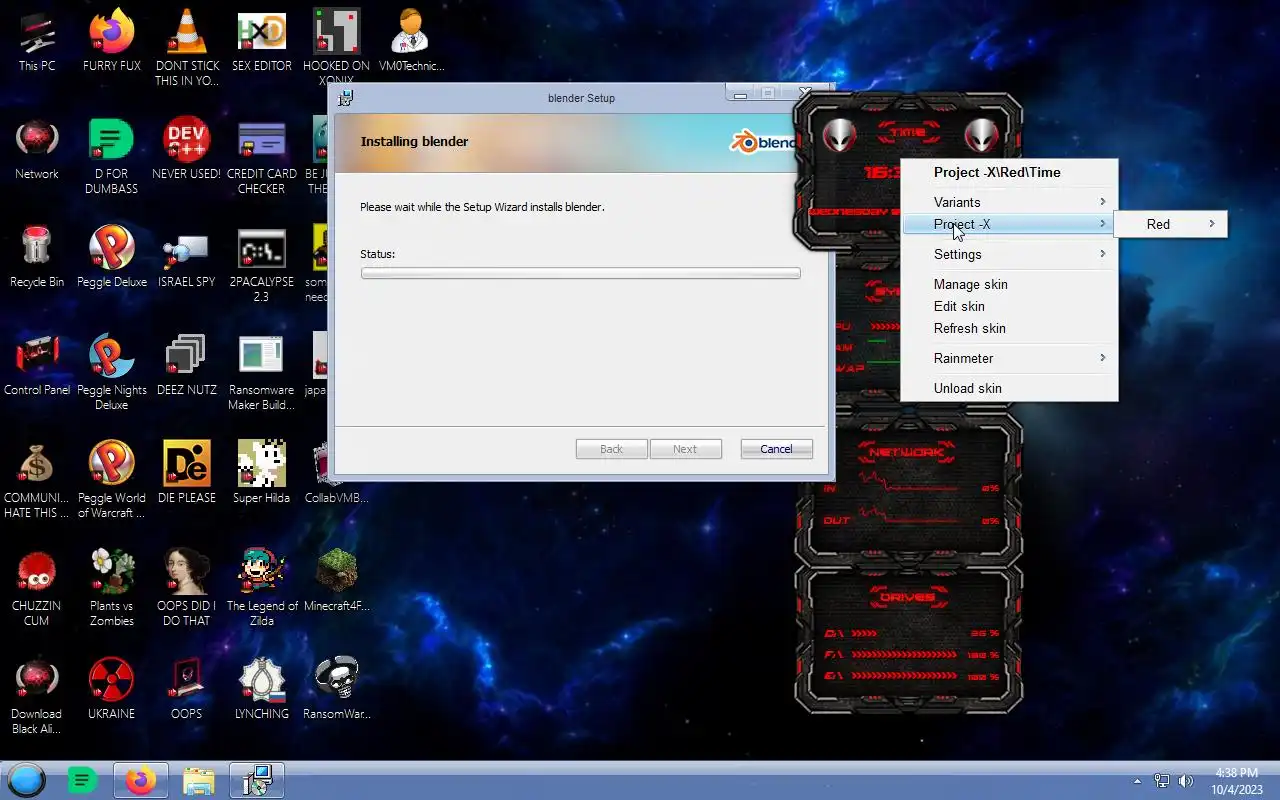The height and width of the screenshot is (800, 1280).
Task: Open the Peggle World of Warcraft shortcut
Action: 112,479
